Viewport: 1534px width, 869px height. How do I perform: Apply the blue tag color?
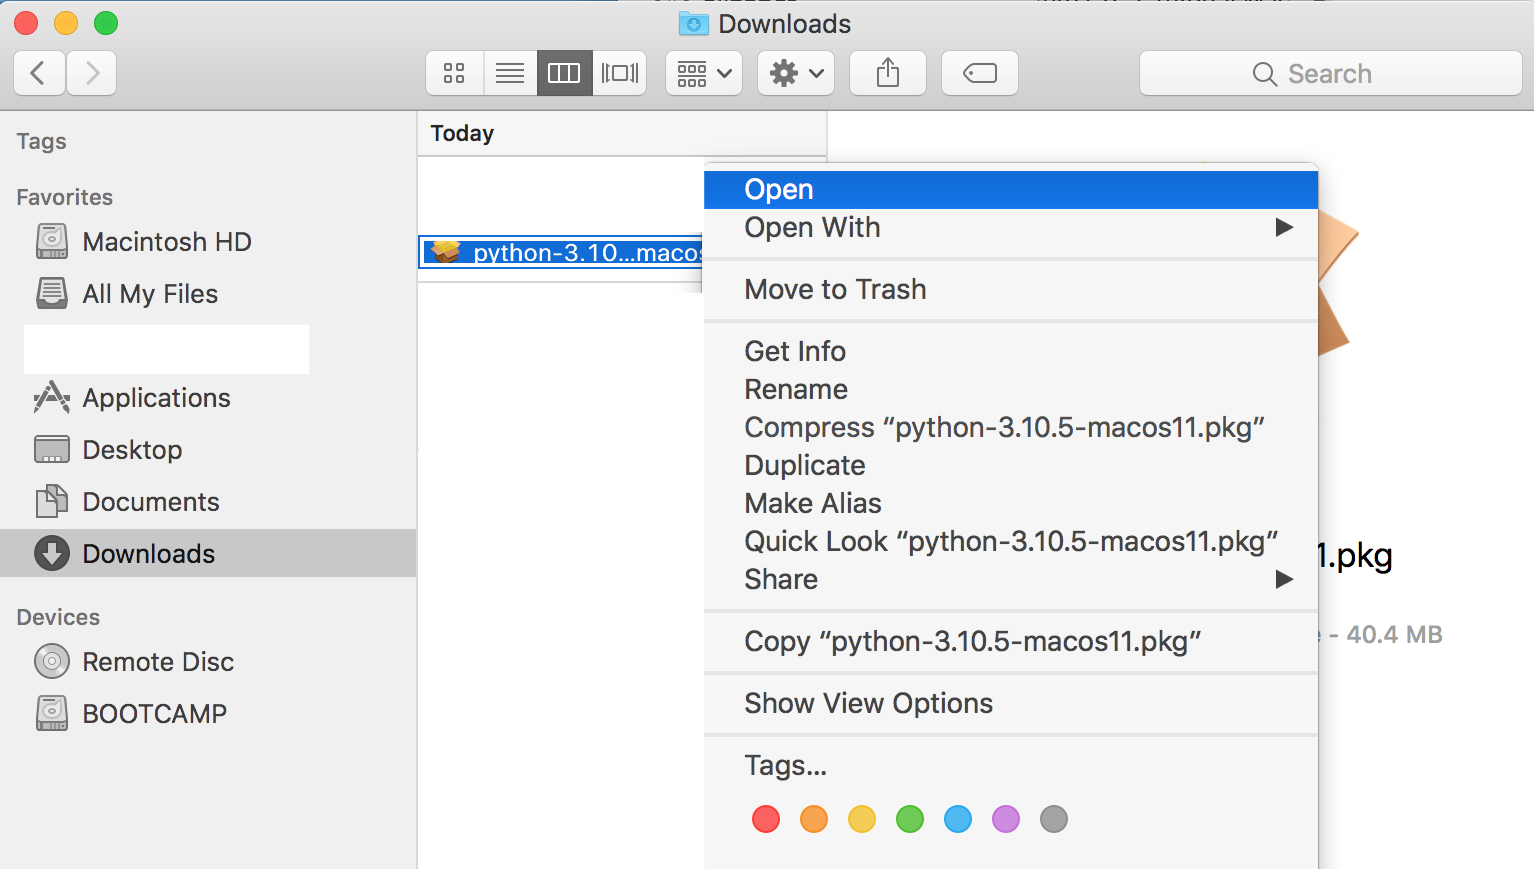(958, 819)
